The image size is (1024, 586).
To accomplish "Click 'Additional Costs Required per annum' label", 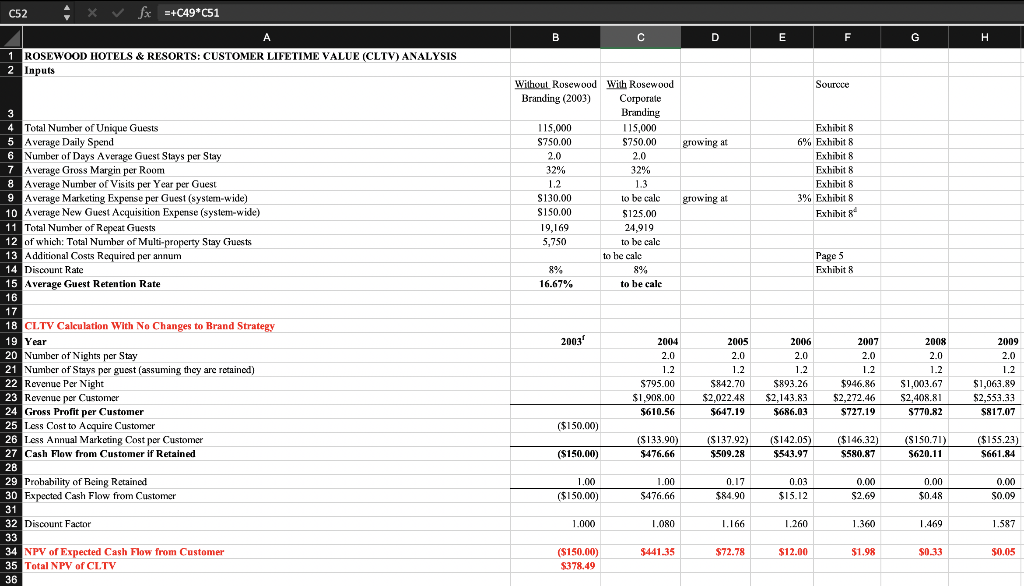I will [103, 255].
